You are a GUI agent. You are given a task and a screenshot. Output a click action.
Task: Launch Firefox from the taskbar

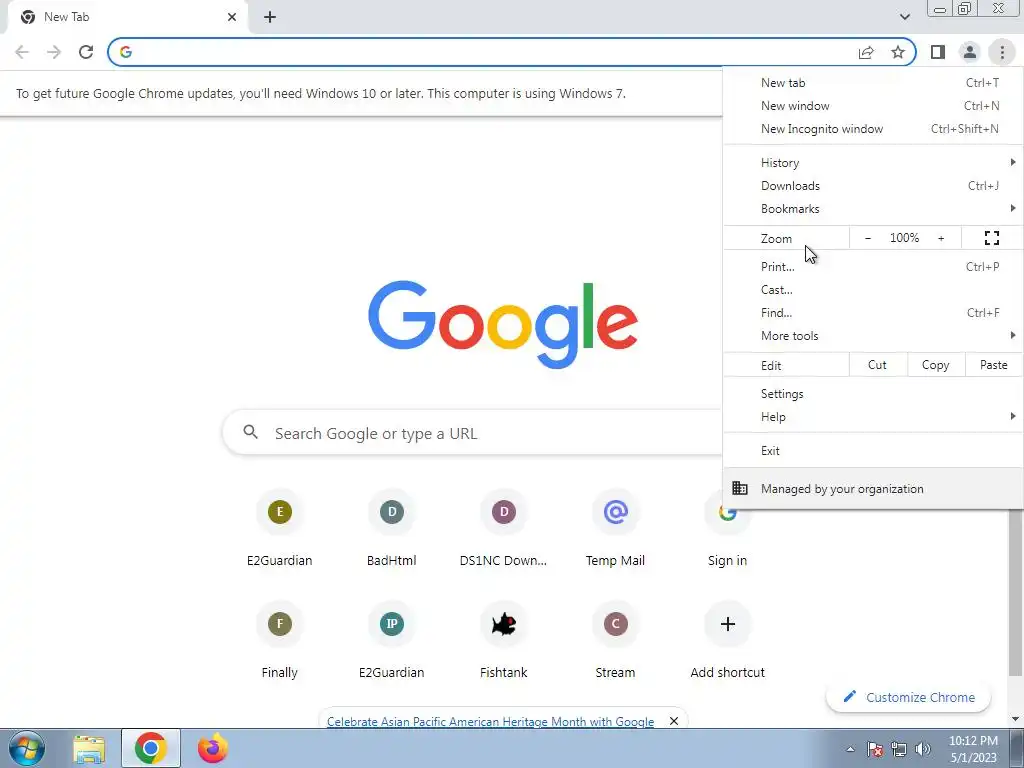(213, 748)
